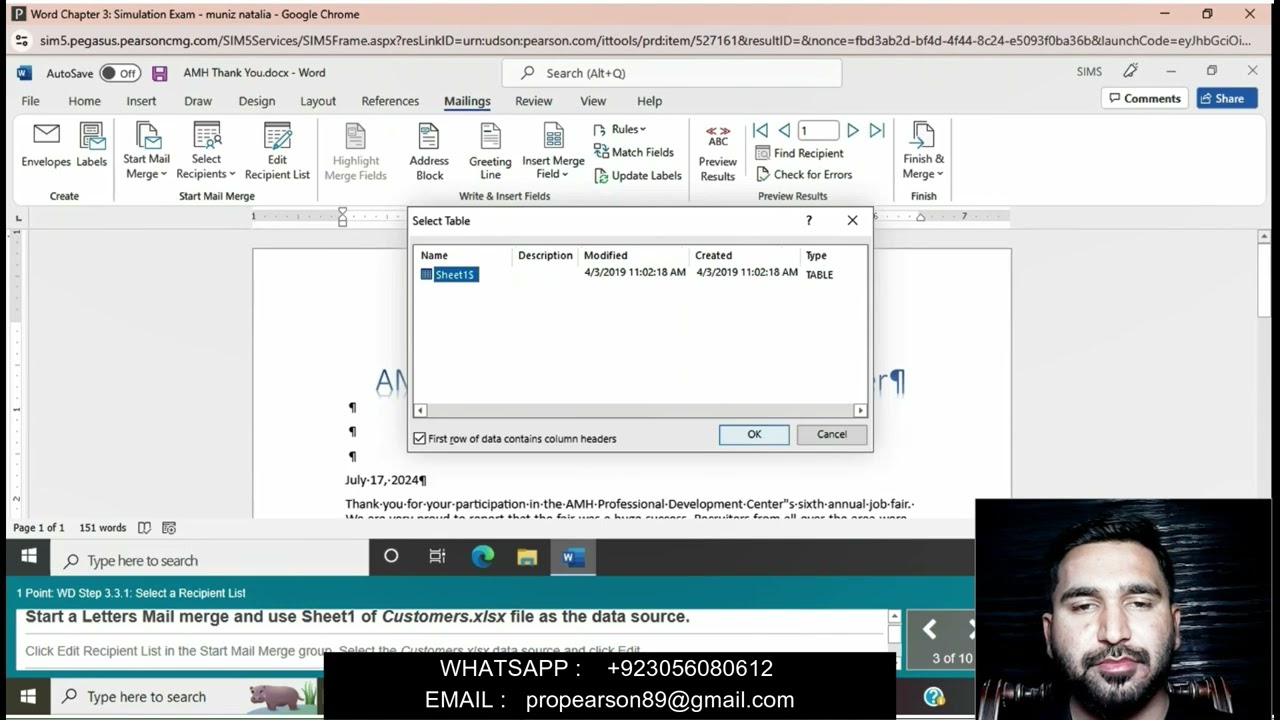Click the pen icon next to SIMS
This screenshot has width=1280, height=720.
[1130, 71]
